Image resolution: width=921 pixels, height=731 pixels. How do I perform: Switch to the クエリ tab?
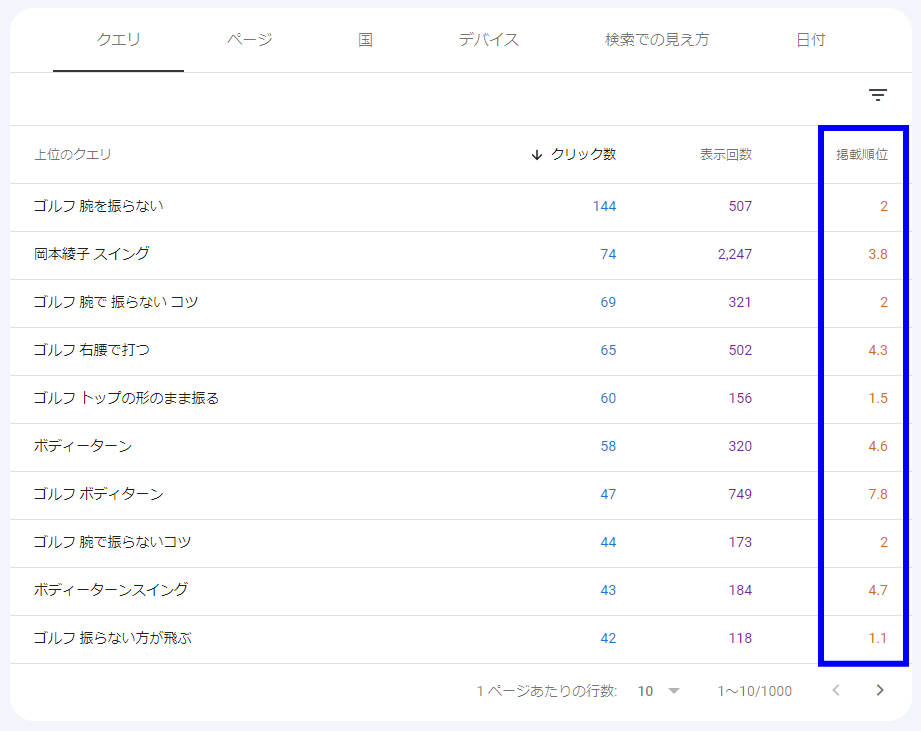coord(118,40)
